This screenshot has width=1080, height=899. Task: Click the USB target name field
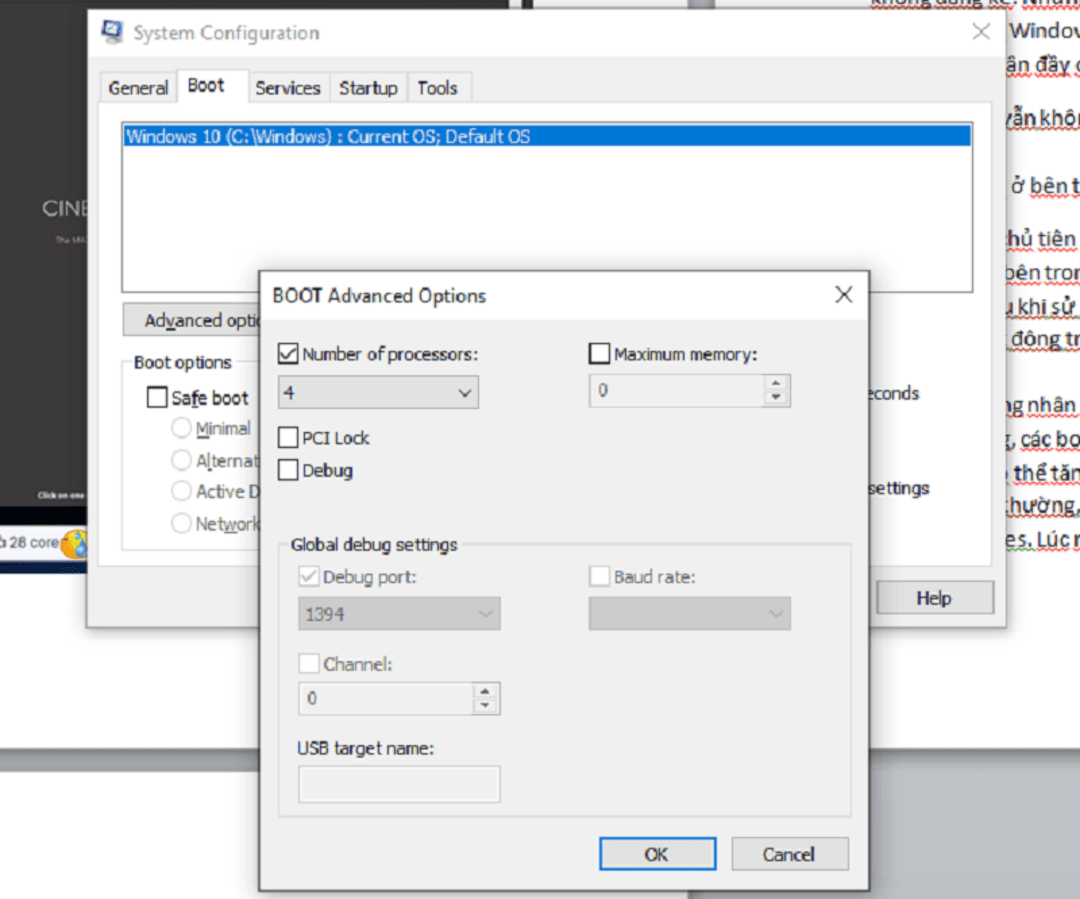[x=399, y=784]
